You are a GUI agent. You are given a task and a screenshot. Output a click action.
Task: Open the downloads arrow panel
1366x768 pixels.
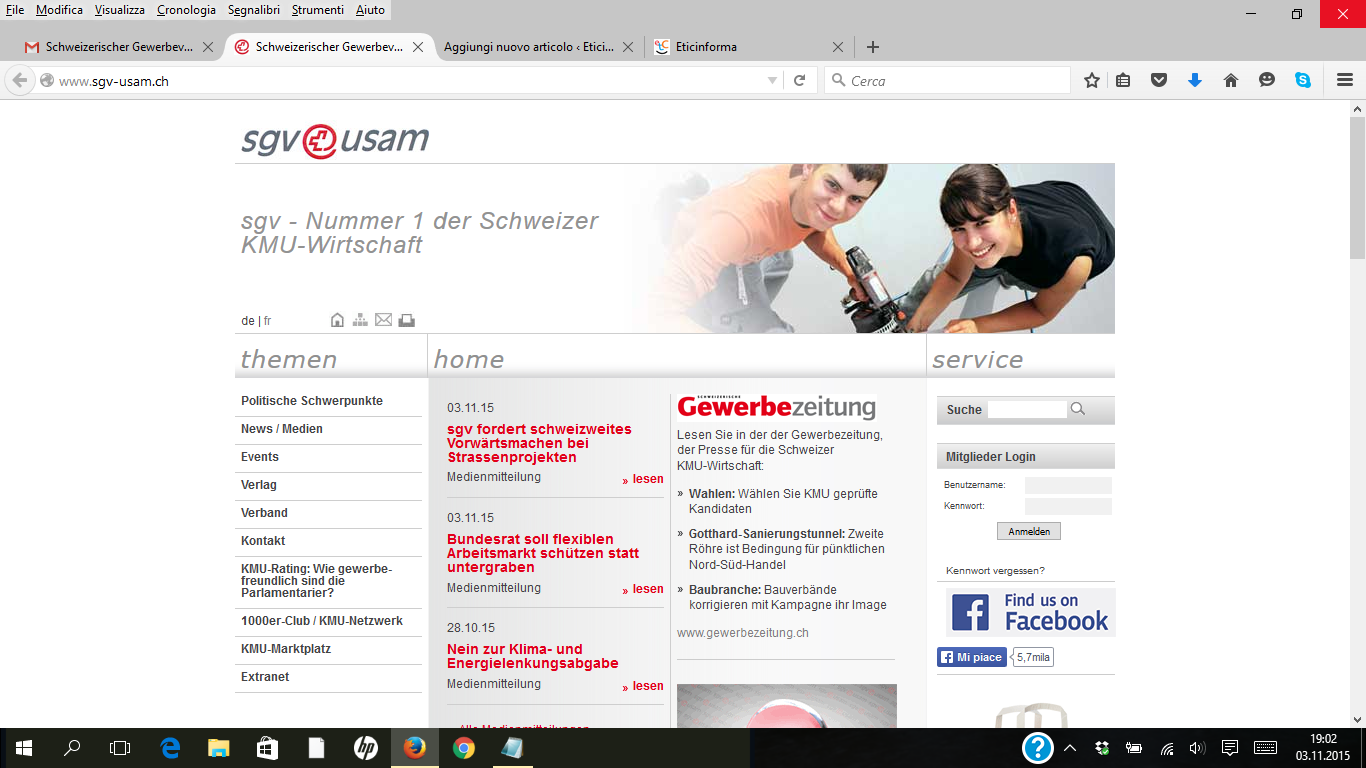coord(1195,81)
